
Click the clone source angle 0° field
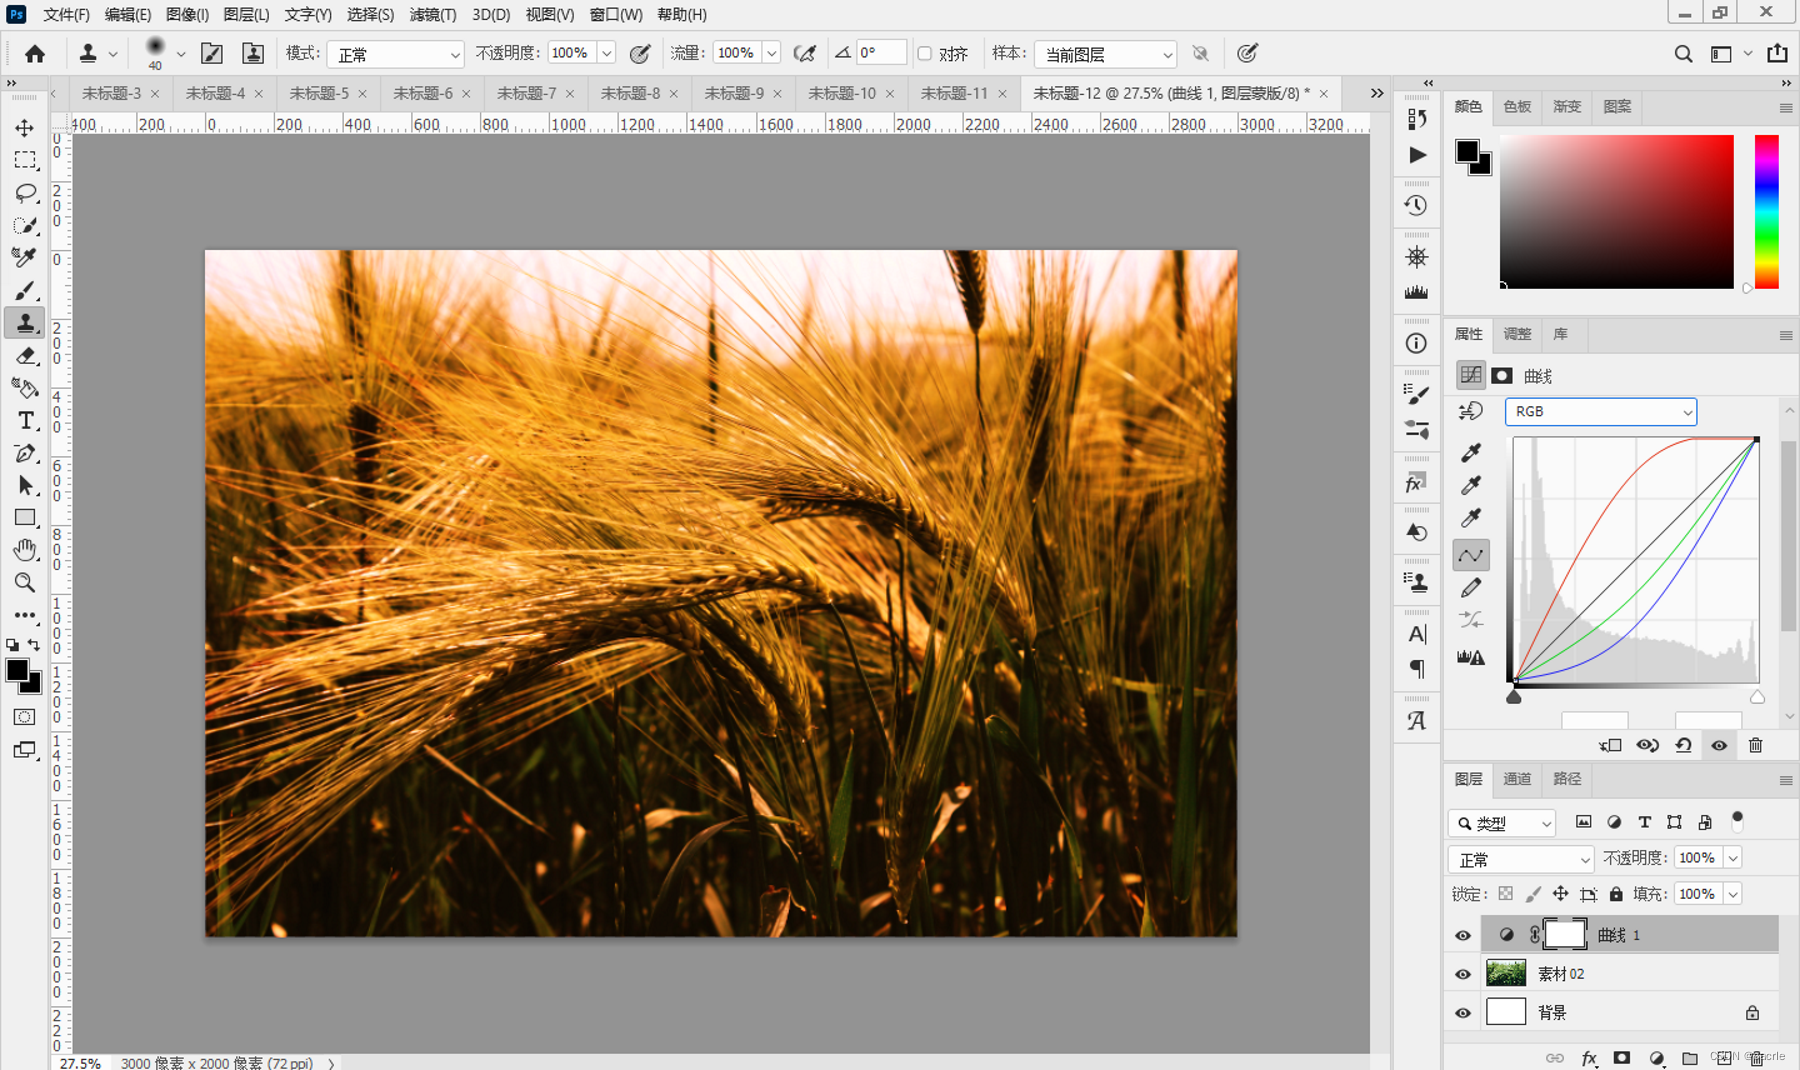pos(882,53)
